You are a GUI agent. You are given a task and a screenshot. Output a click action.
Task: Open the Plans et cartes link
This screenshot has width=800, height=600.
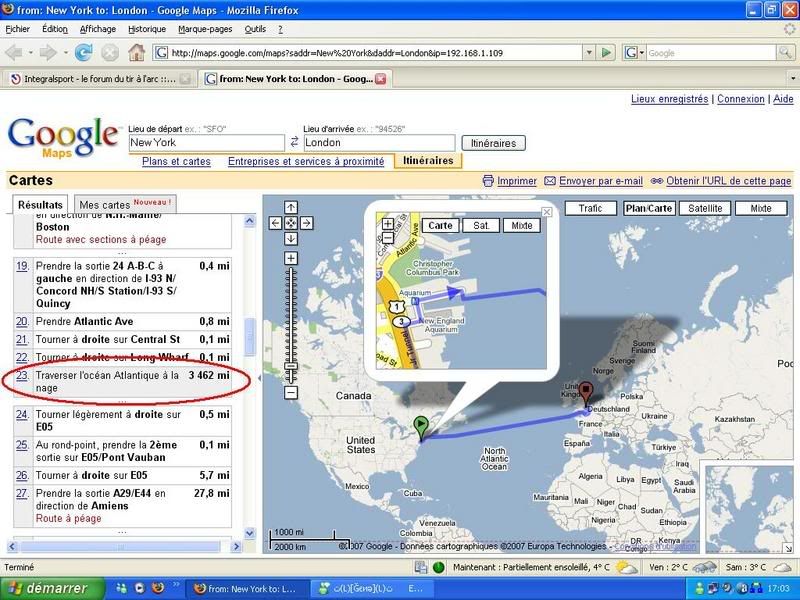(x=176, y=161)
